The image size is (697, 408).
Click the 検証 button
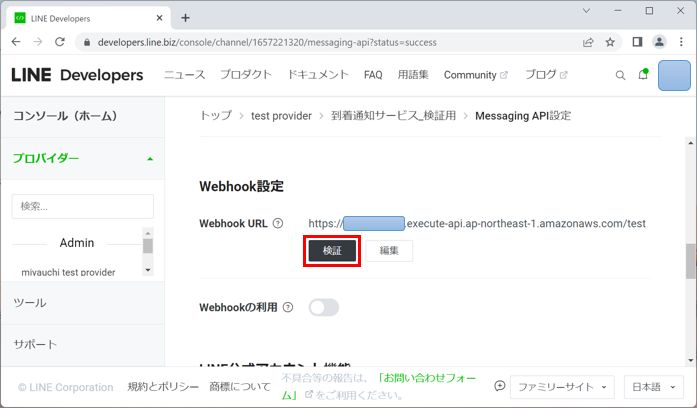coord(332,251)
